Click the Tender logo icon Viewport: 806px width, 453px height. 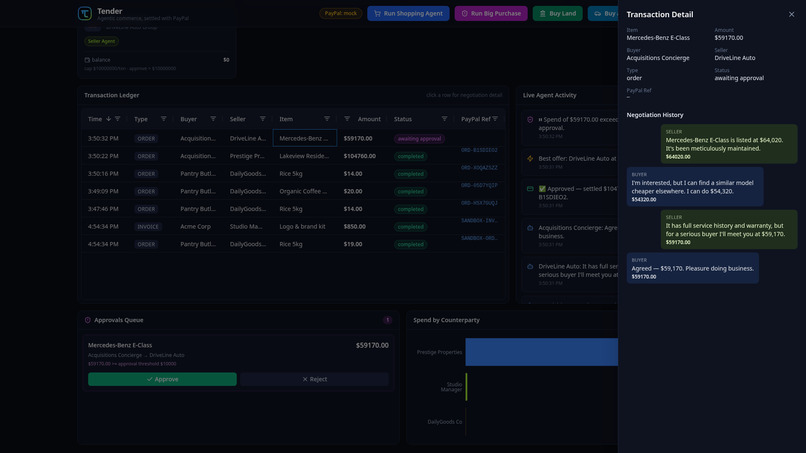pyautogui.click(x=85, y=13)
